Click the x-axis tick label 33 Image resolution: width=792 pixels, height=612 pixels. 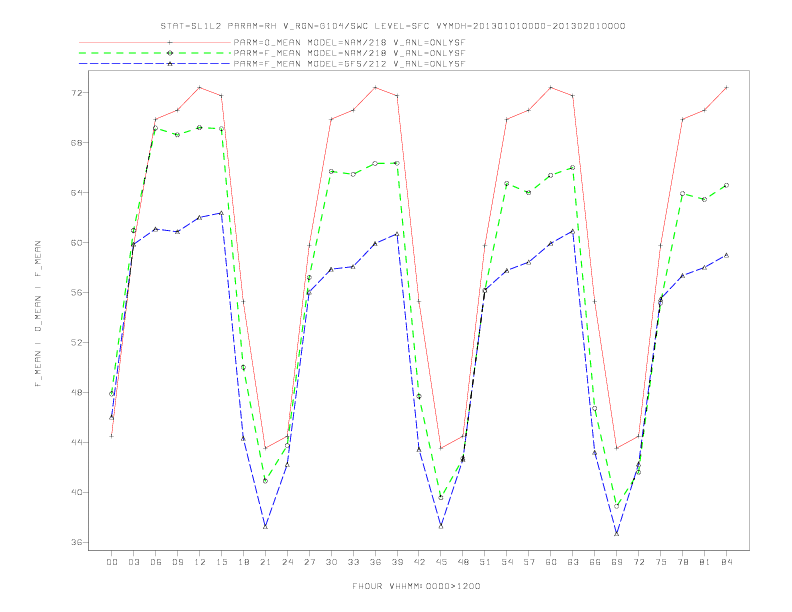pos(353,562)
